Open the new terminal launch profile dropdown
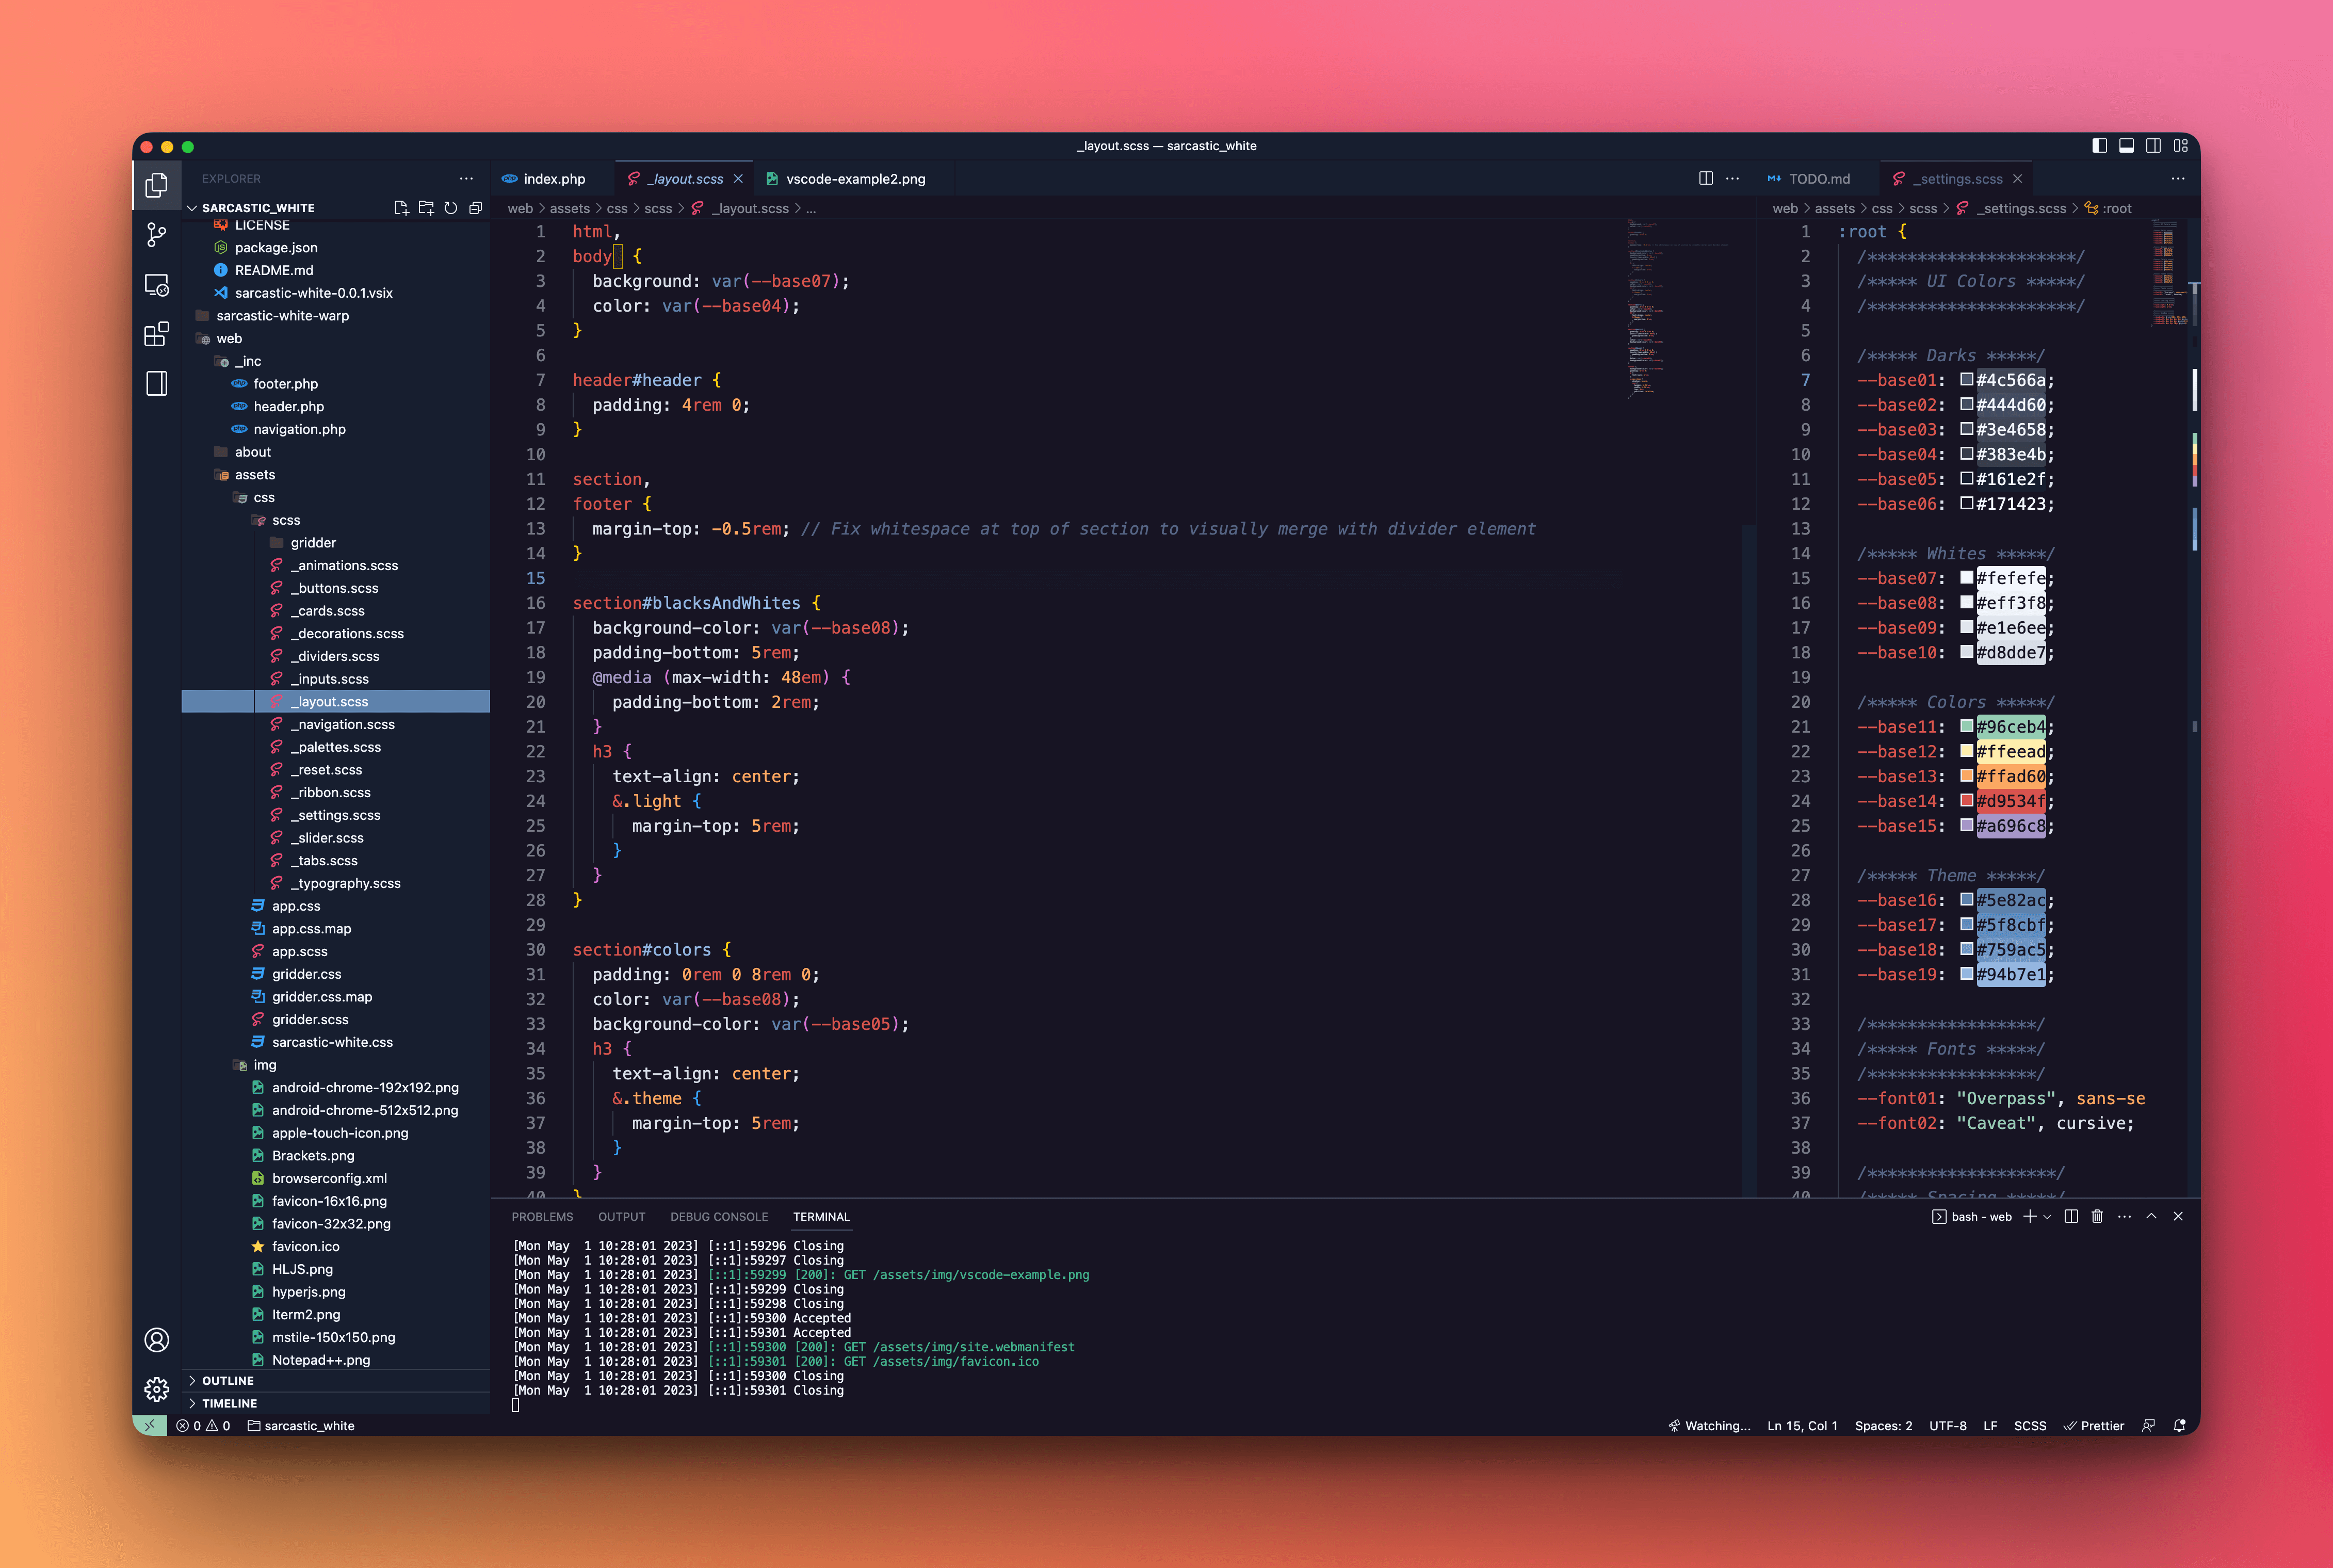The width and height of the screenshot is (2333, 1568). [x=2047, y=1217]
